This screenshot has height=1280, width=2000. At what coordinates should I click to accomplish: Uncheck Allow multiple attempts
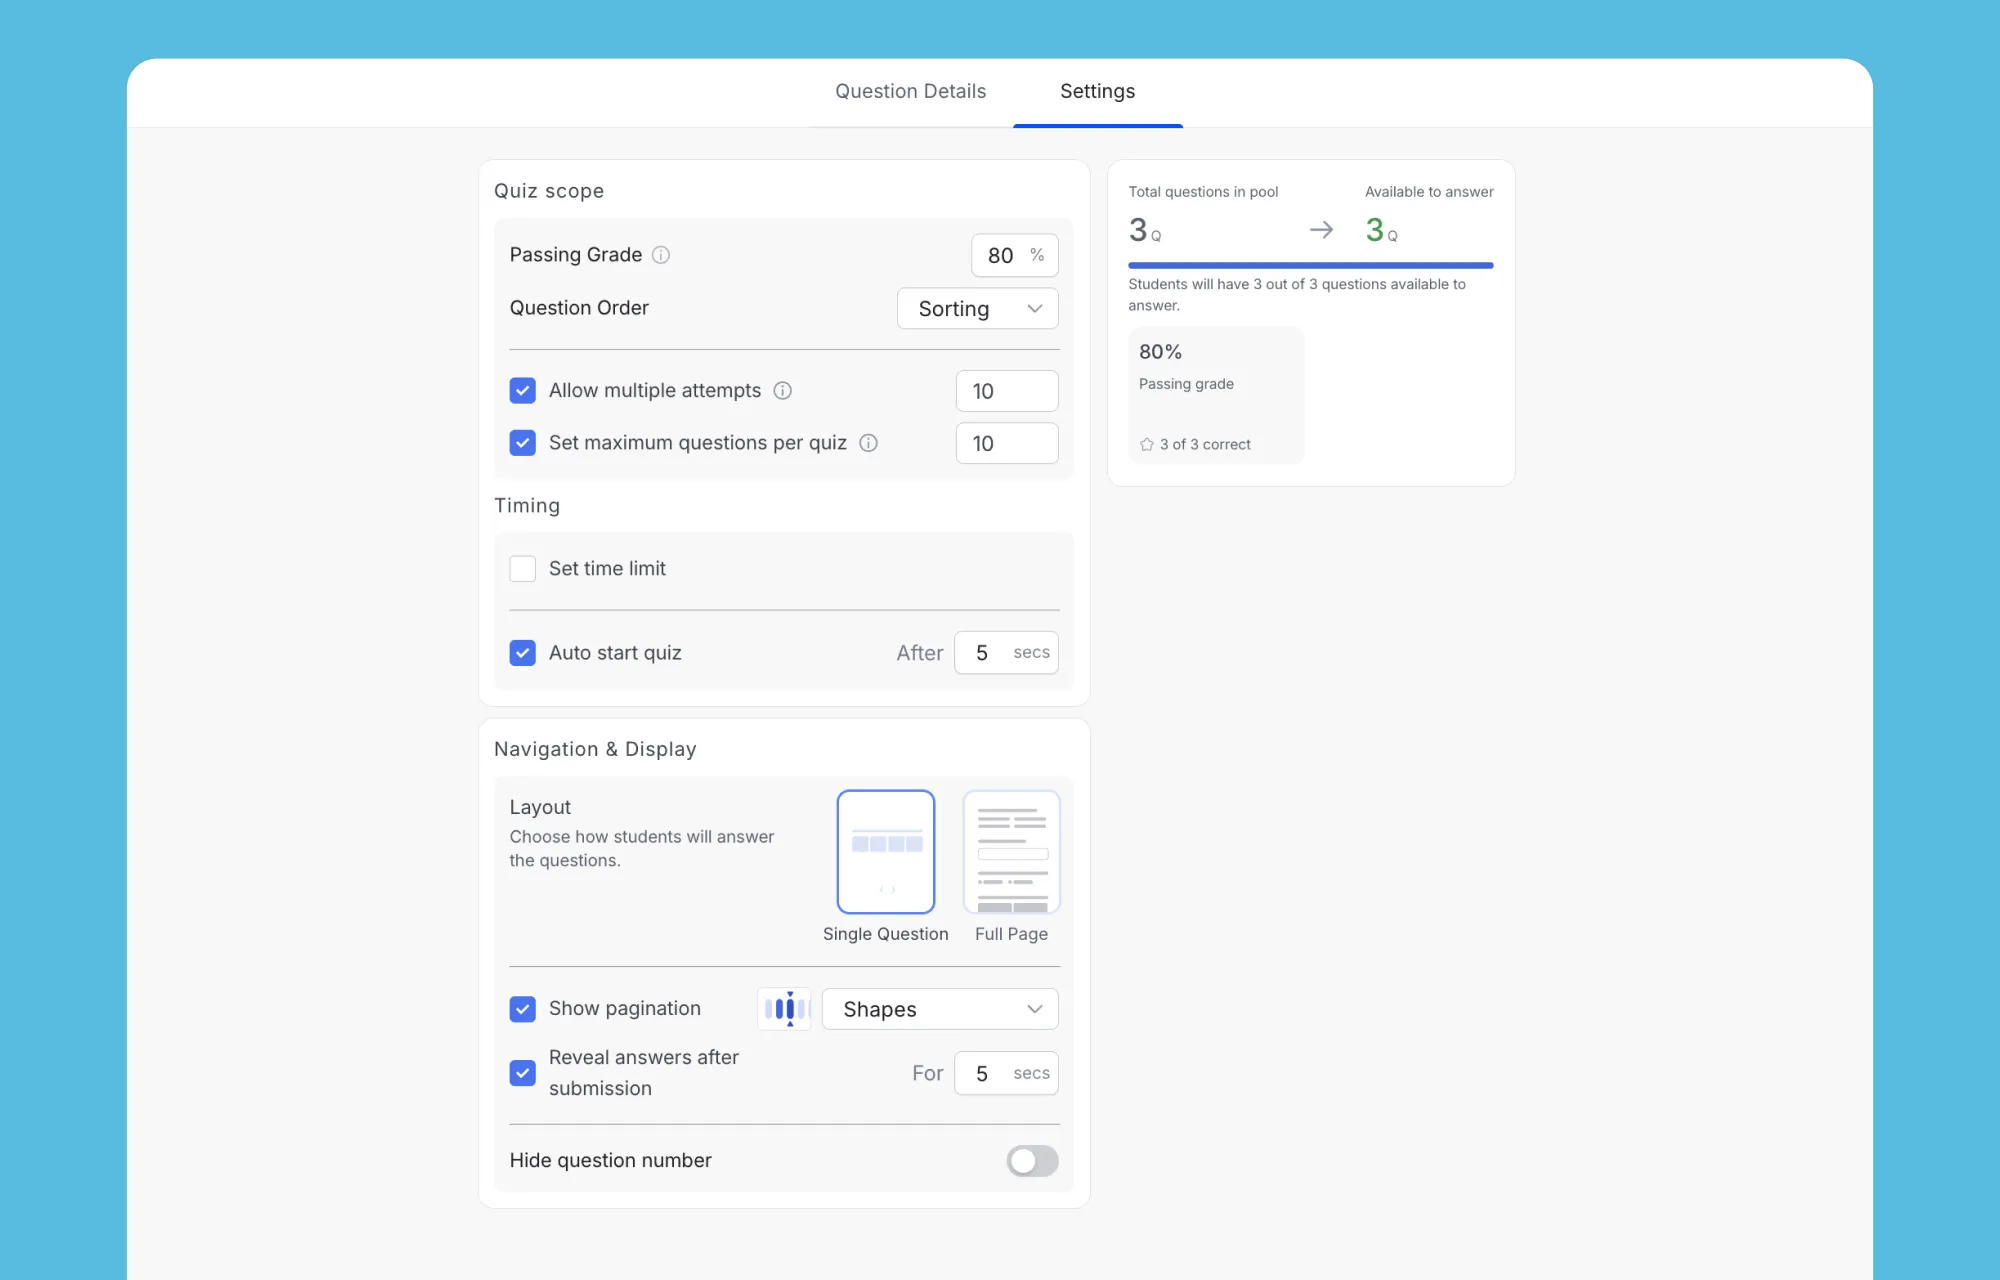pos(522,391)
